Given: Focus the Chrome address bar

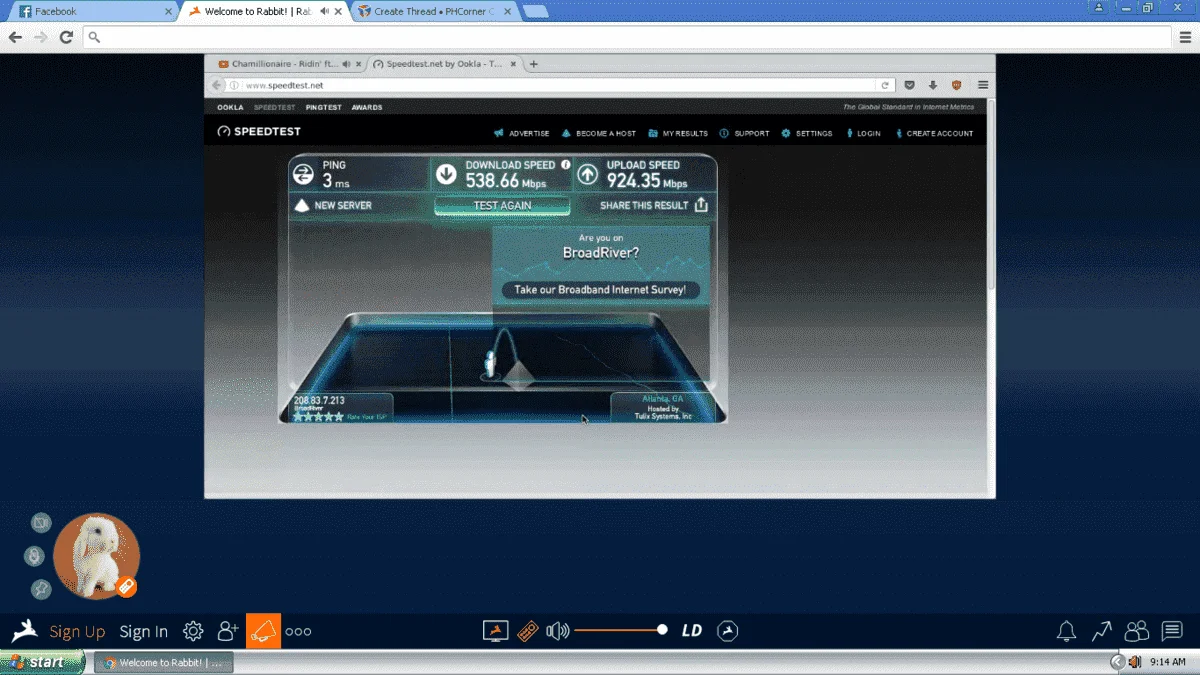Looking at the screenshot, I should coord(625,37).
